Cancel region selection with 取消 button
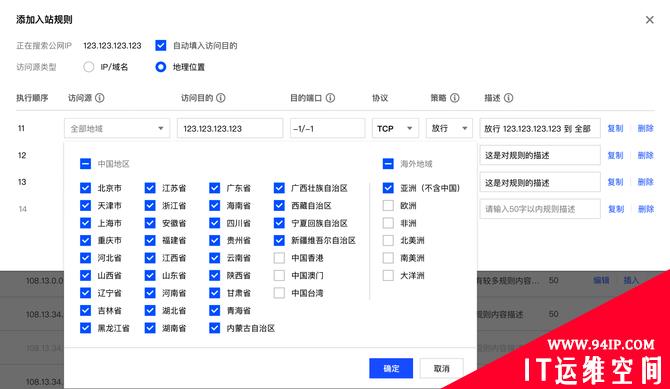670x389 pixels. tap(441, 368)
